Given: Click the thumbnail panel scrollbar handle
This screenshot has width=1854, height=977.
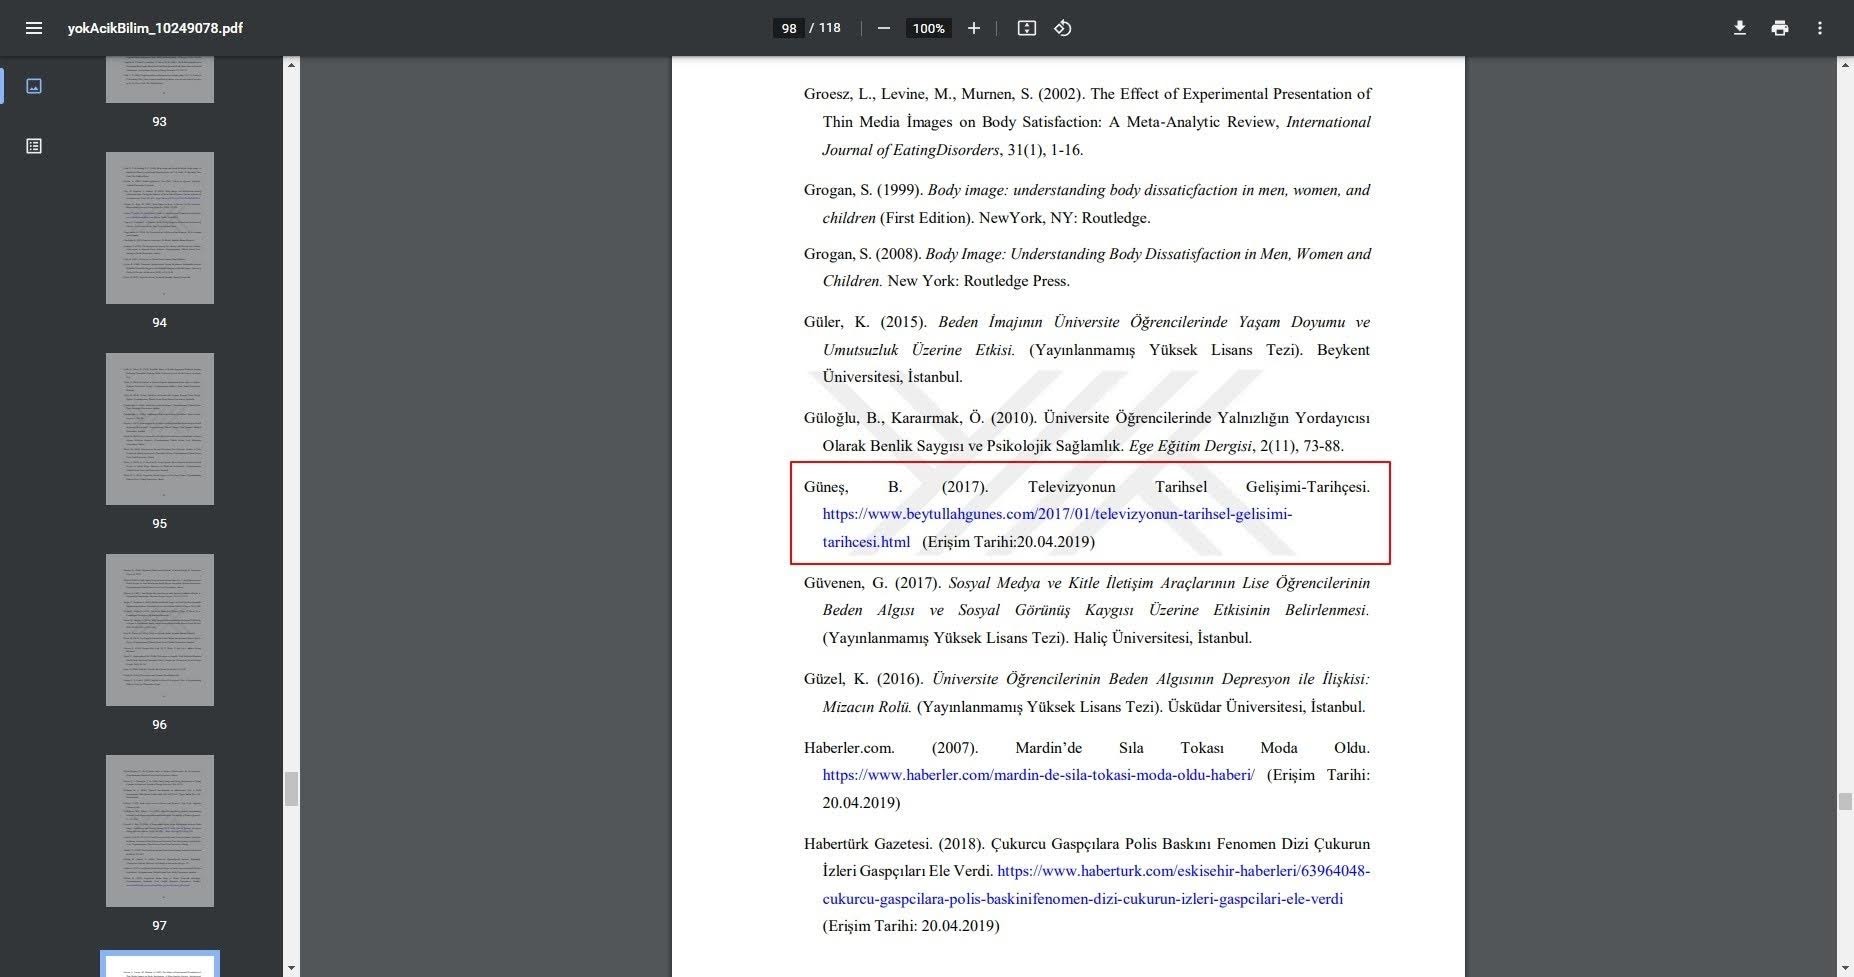Looking at the screenshot, I should pyautogui.click(x=291, y=789).
